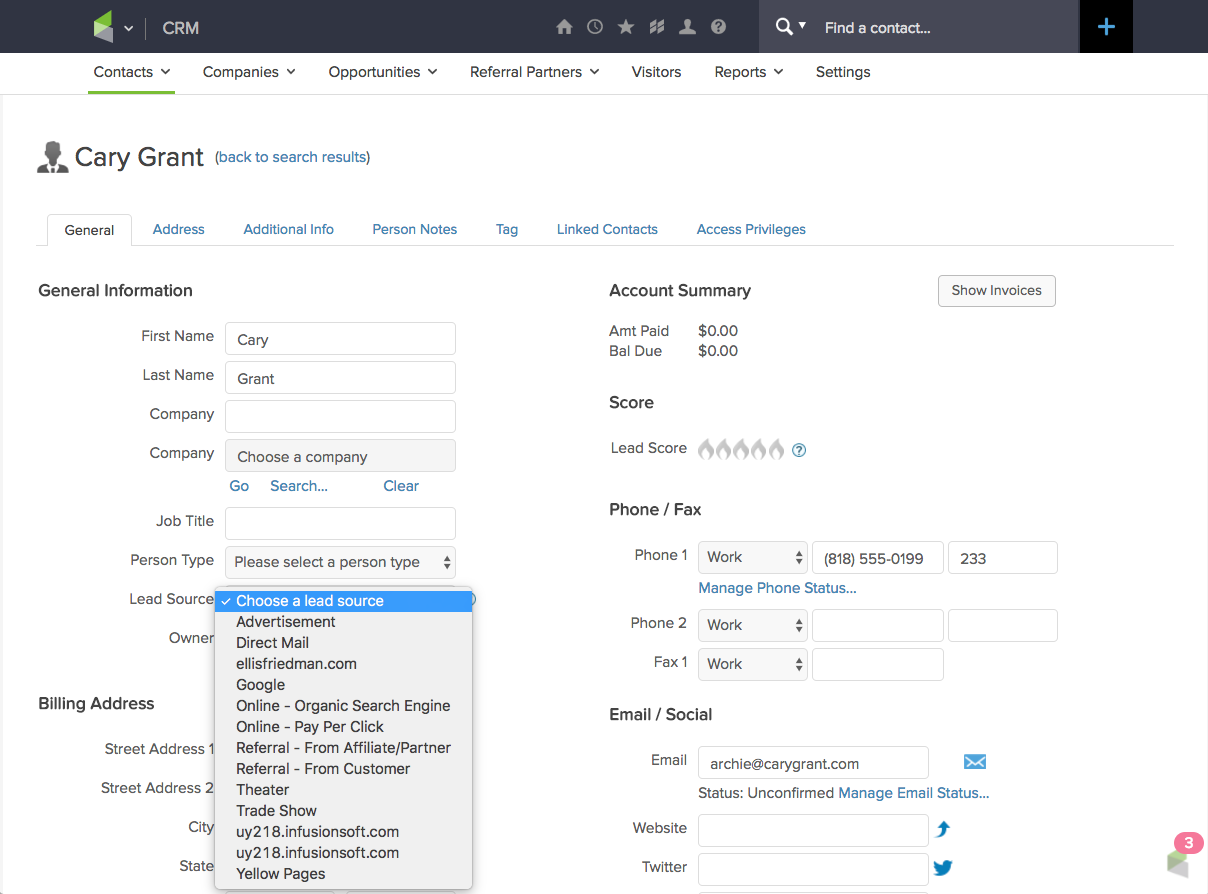Open the Person Type dropdown
The height and width of the screenshot is (894, 1208).
(x=340, y=563)
